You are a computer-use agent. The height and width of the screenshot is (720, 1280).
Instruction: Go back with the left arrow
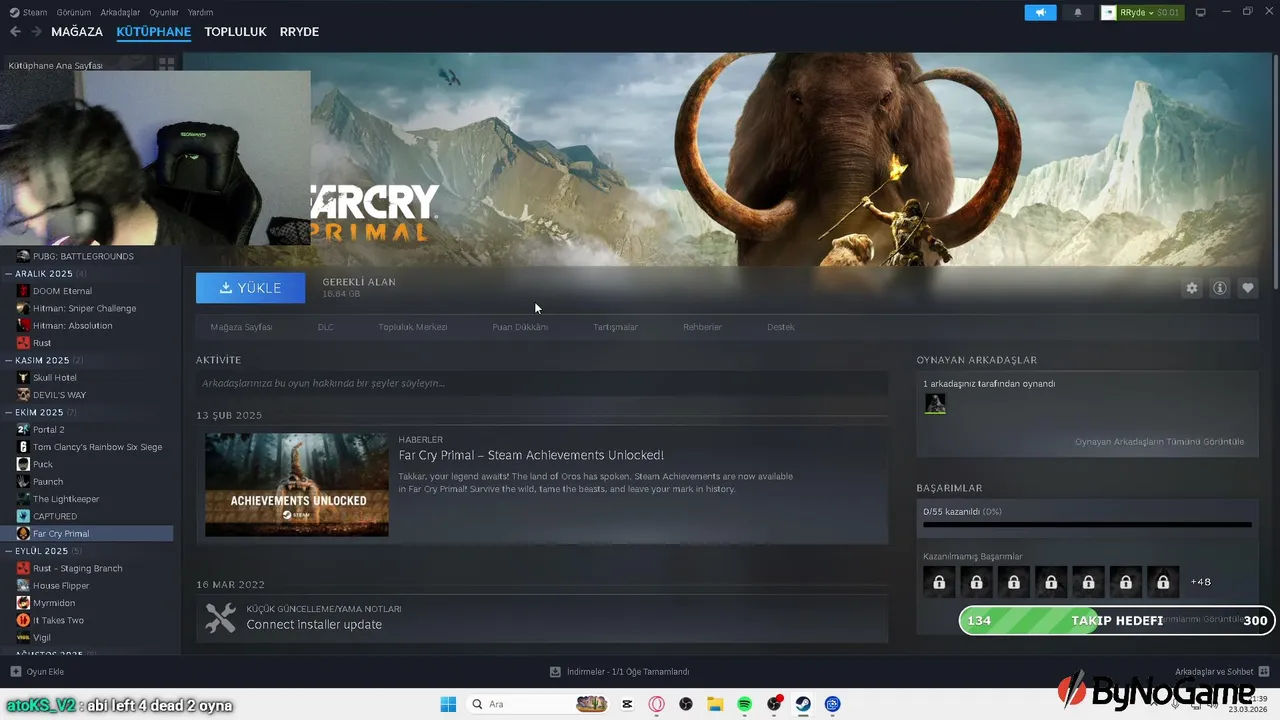coord(15,32)
